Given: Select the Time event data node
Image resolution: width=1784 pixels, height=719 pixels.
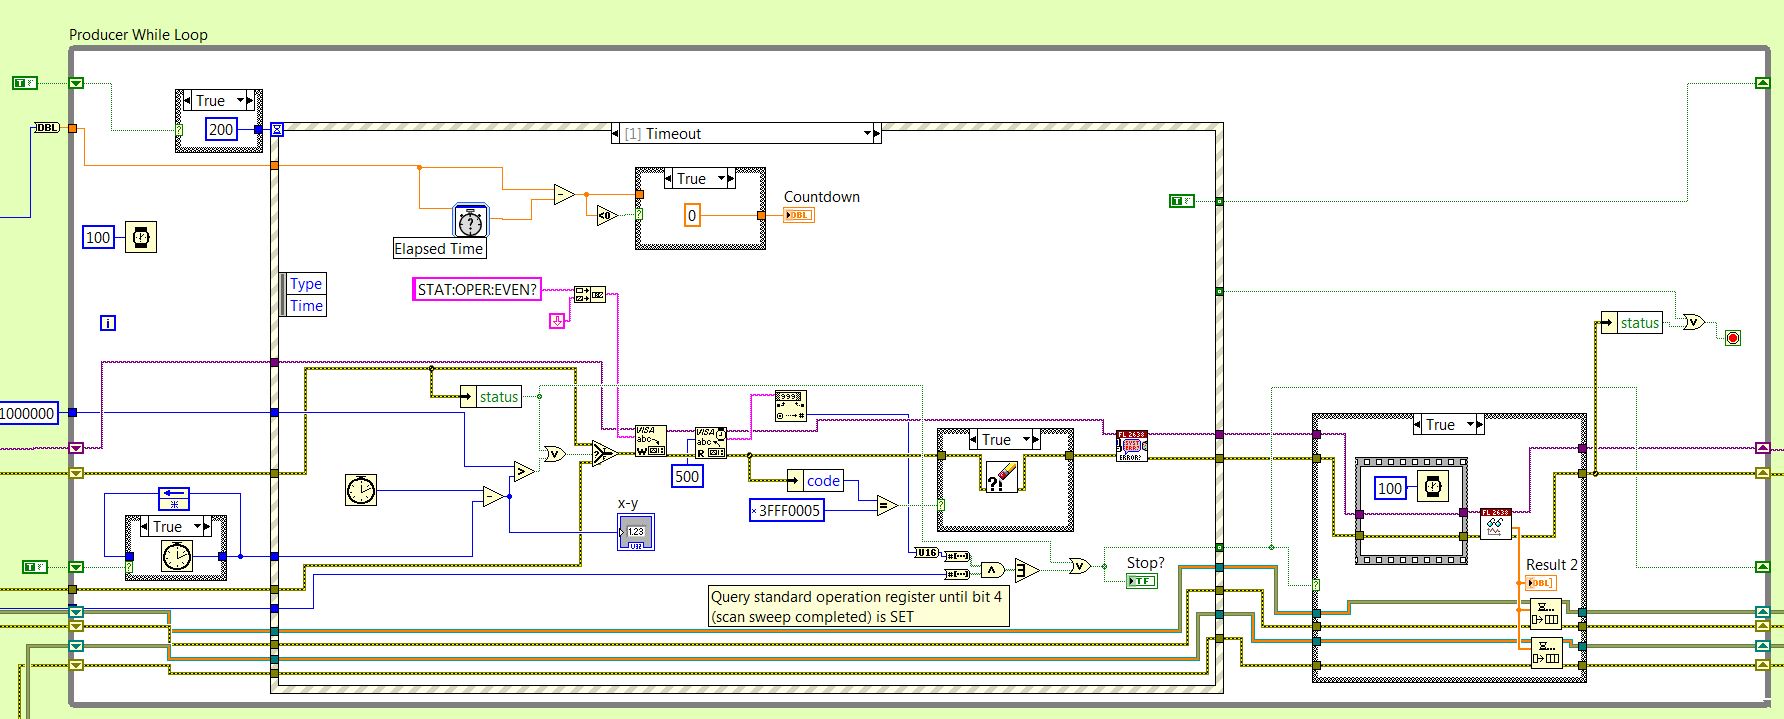Looking at the screenshot, I should [x=306, y=306].
